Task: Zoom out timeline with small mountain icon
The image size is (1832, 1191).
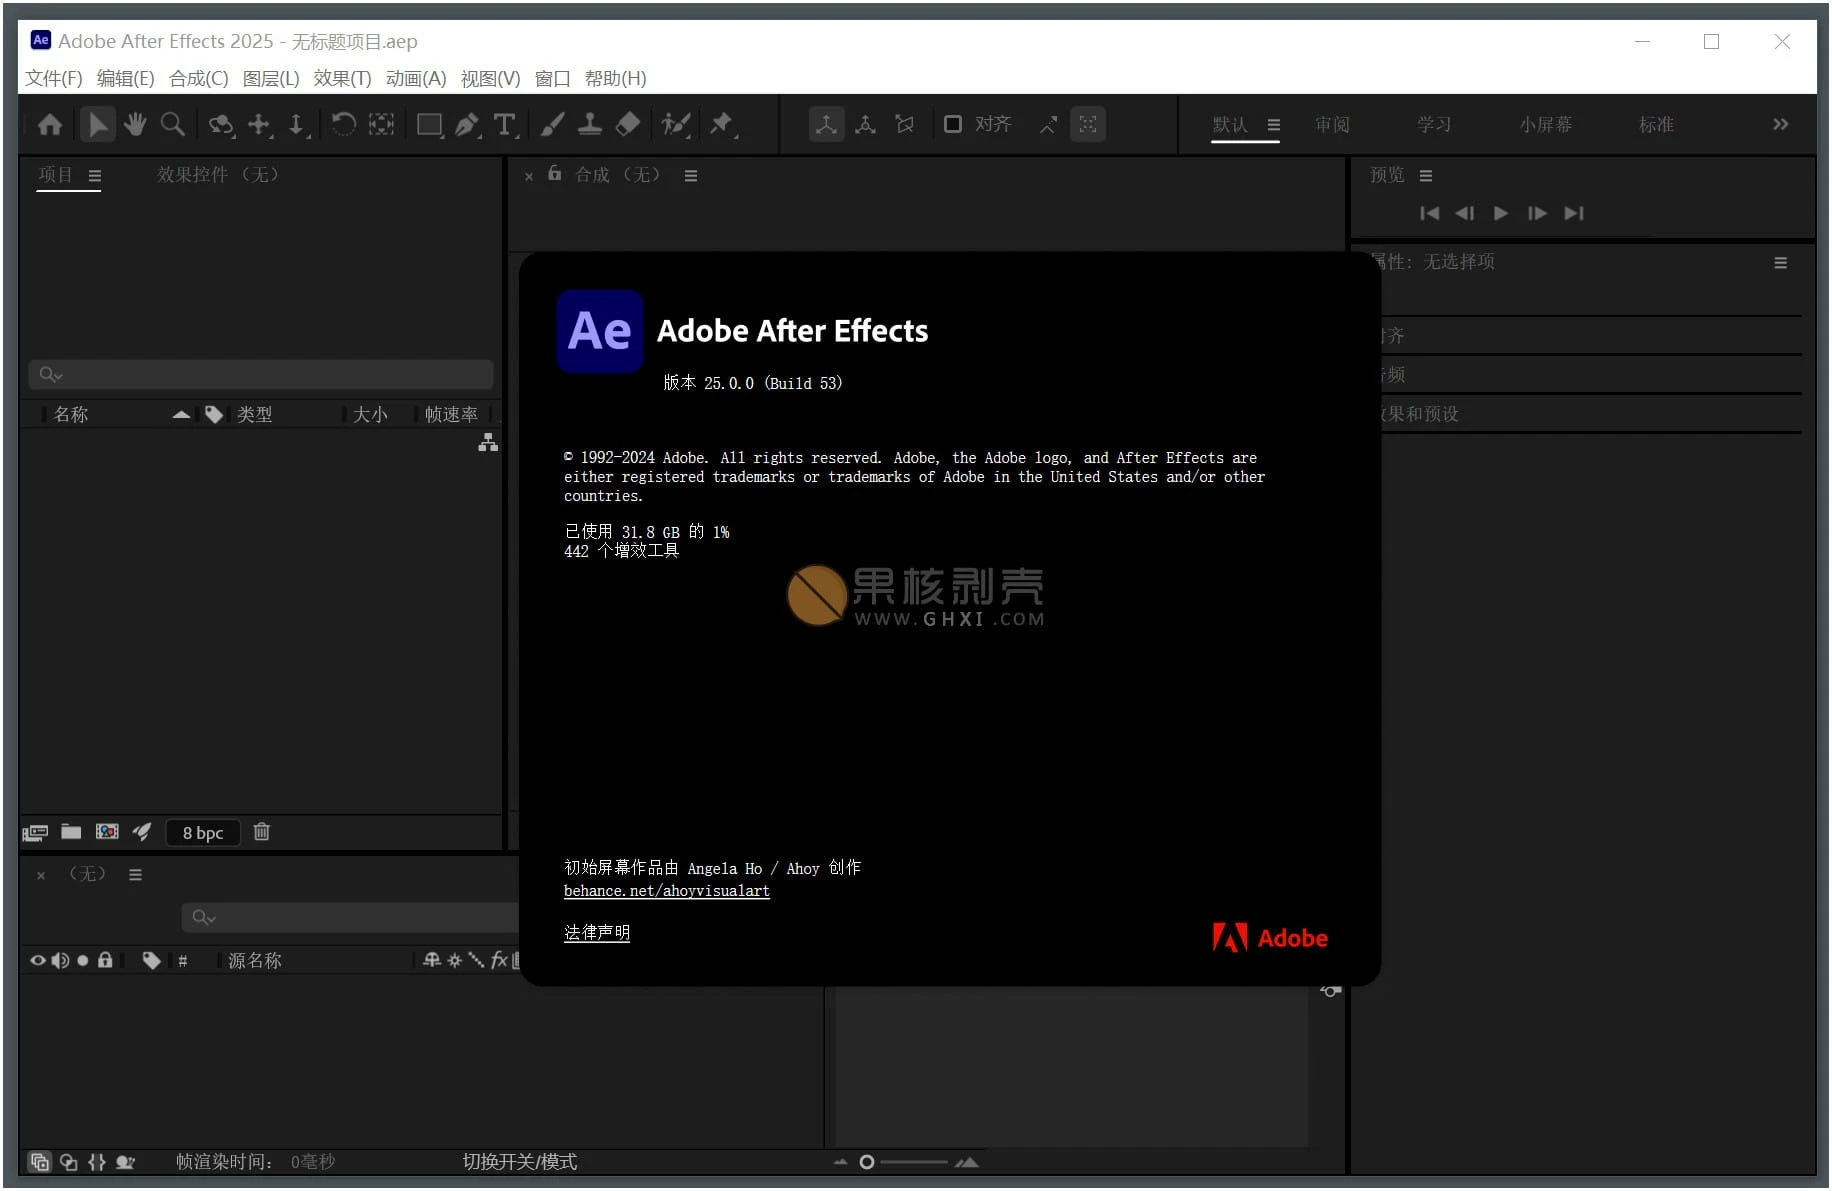Action: tap(840, 1162)
